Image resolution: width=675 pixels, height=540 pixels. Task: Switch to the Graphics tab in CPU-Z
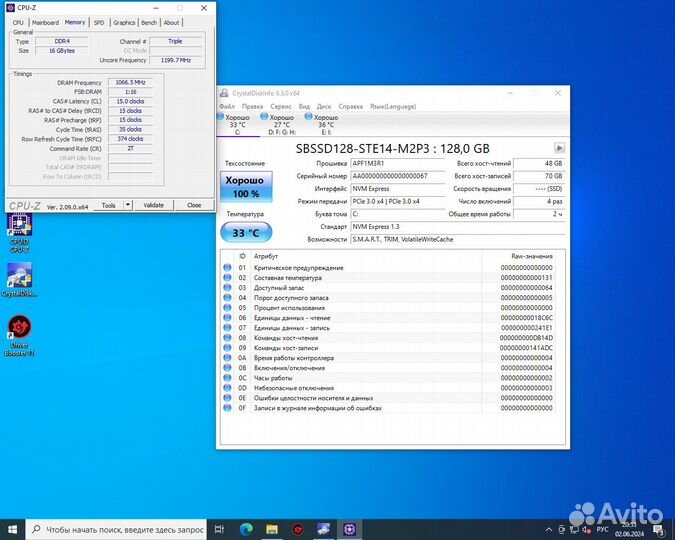tap(124, 22)
